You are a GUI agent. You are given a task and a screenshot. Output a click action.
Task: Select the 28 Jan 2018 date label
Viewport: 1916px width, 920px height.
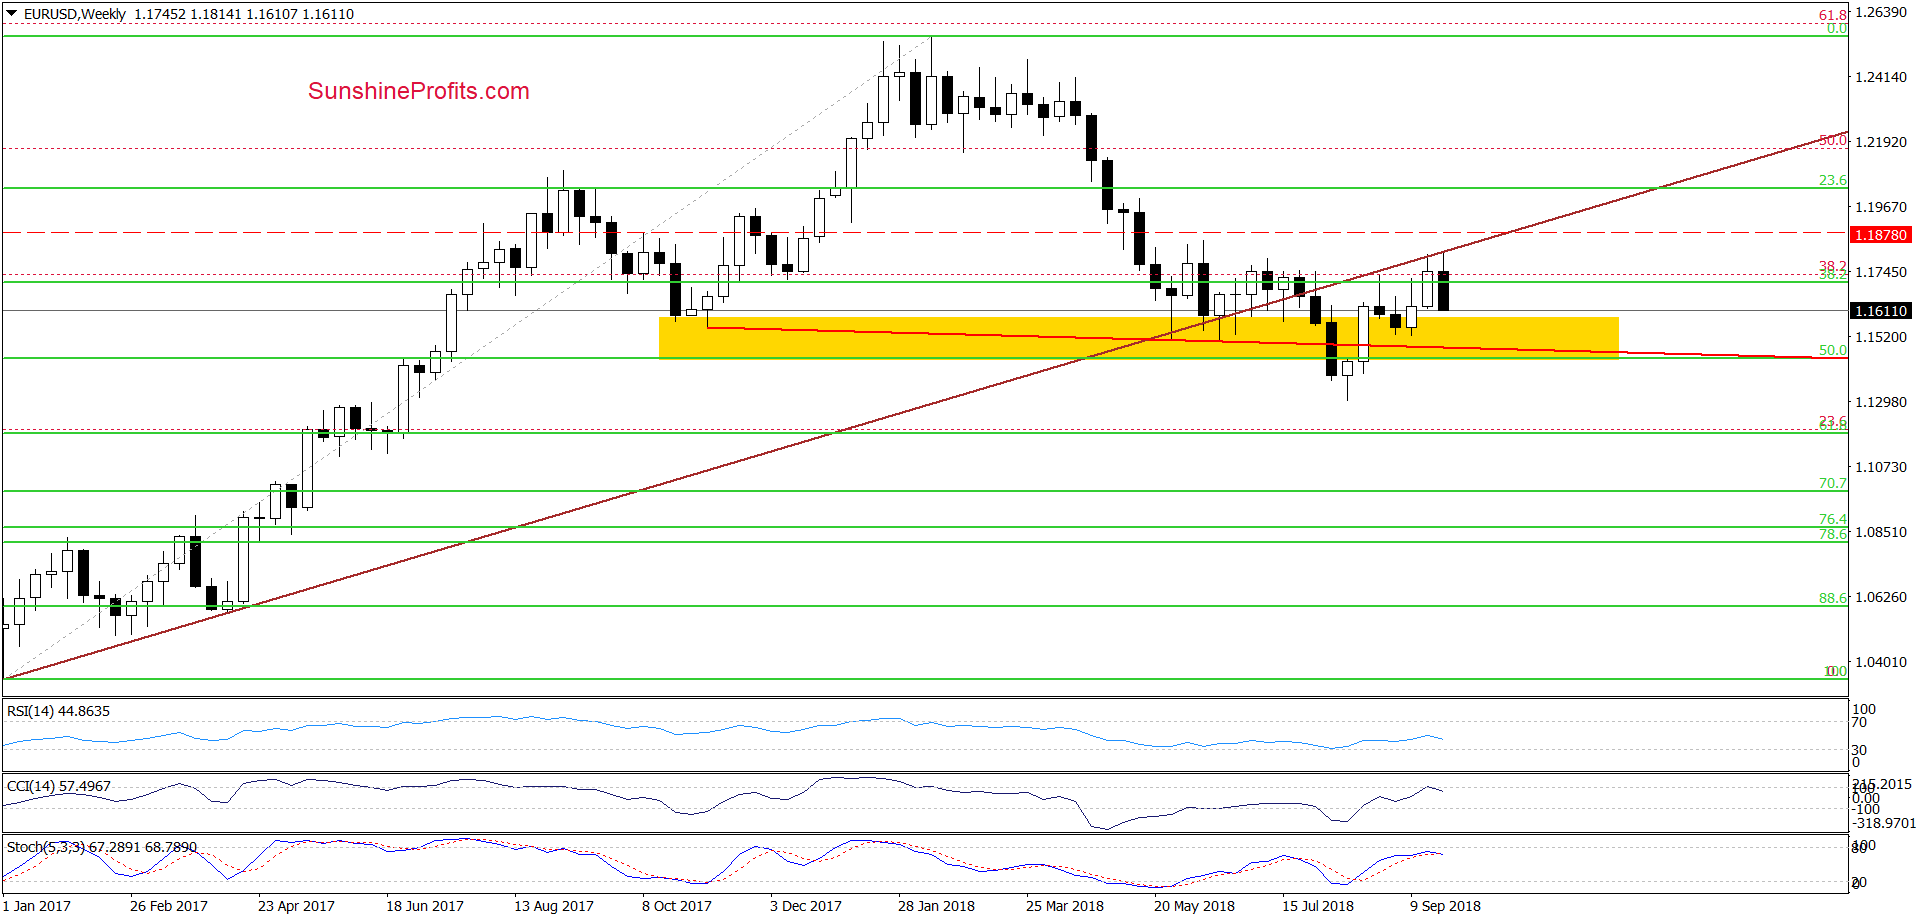(x=936, y=906)
